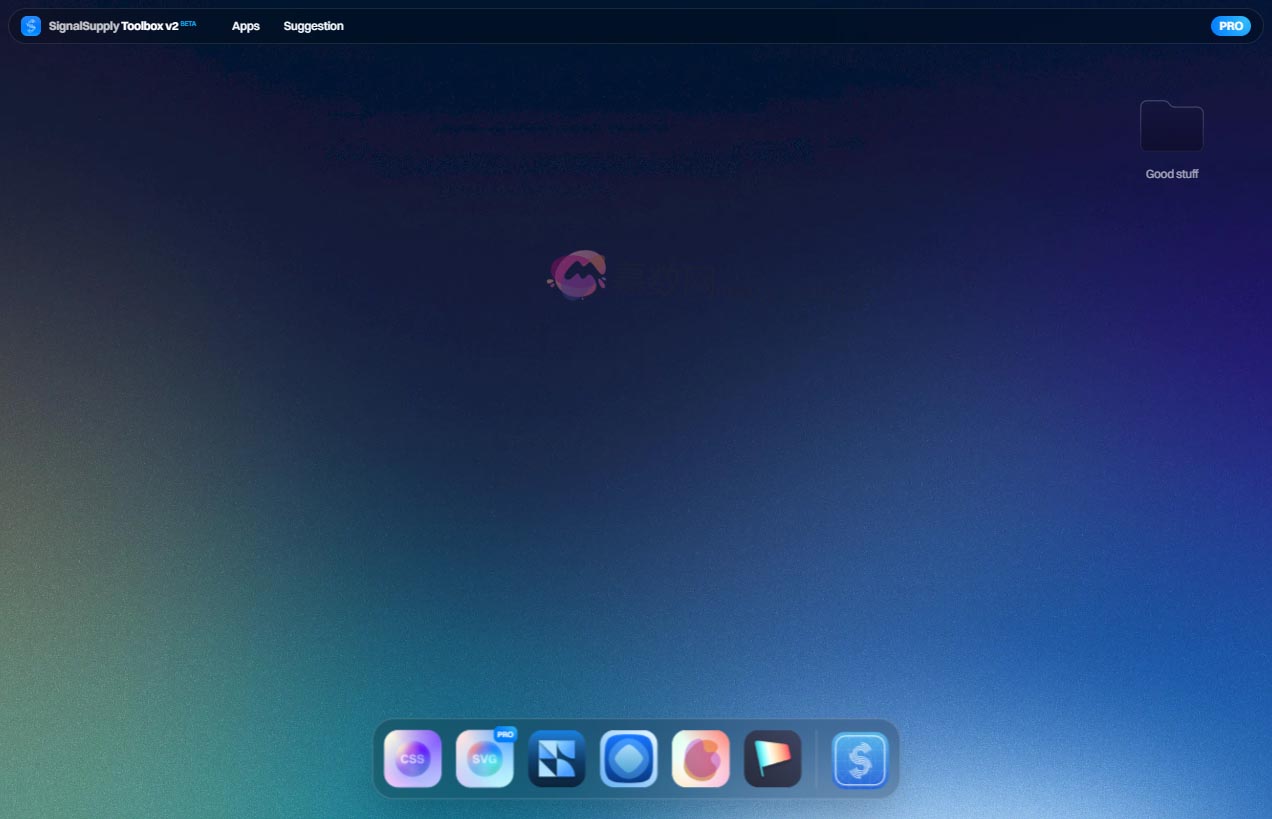Viewport: 1272px width, 819px height.
Task: Open the Good stuff folder
Action: pos(1171,126)
